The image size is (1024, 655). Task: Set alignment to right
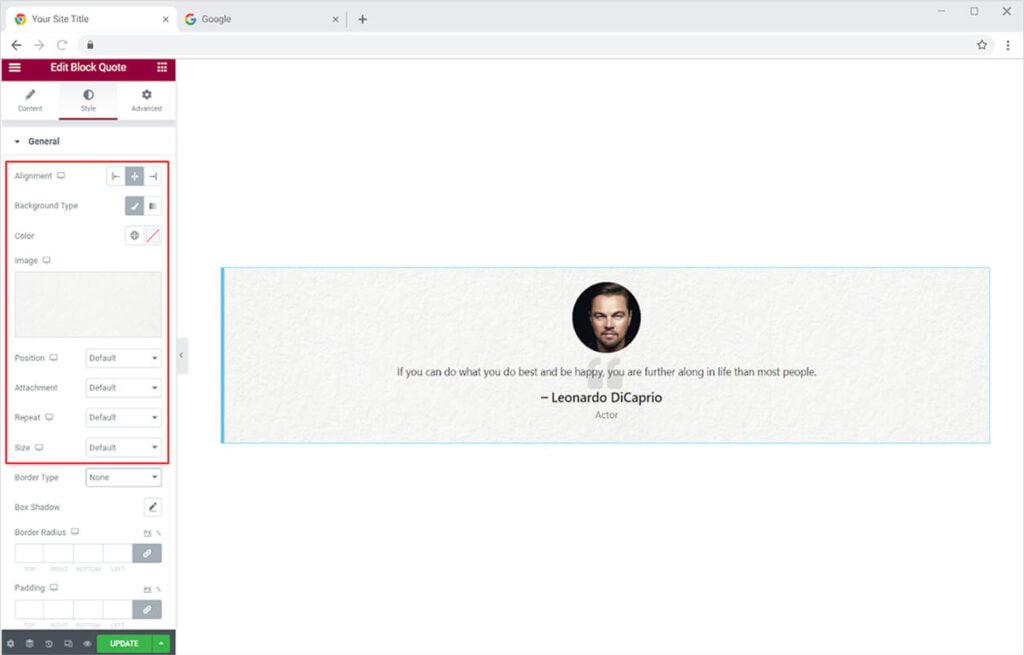pos(153,176)
